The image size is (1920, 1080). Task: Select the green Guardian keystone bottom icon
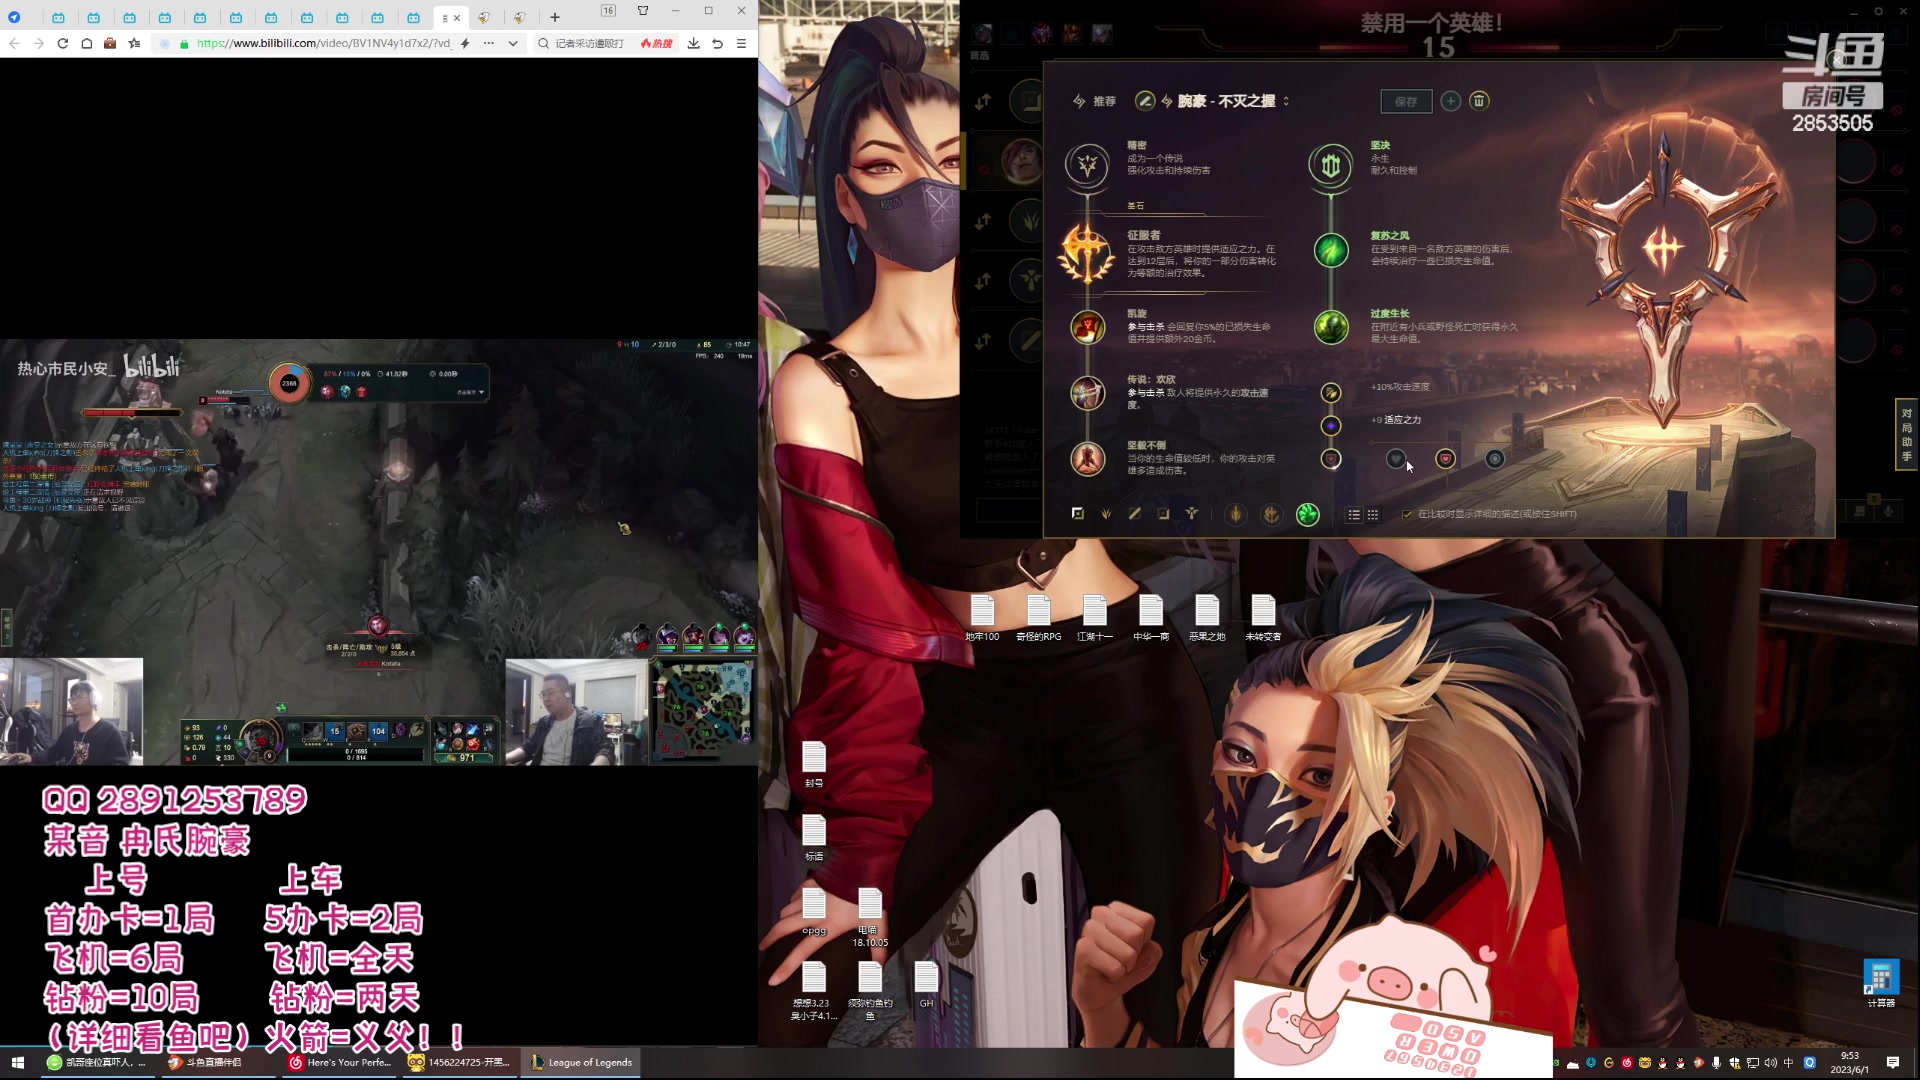point(1307,514)
